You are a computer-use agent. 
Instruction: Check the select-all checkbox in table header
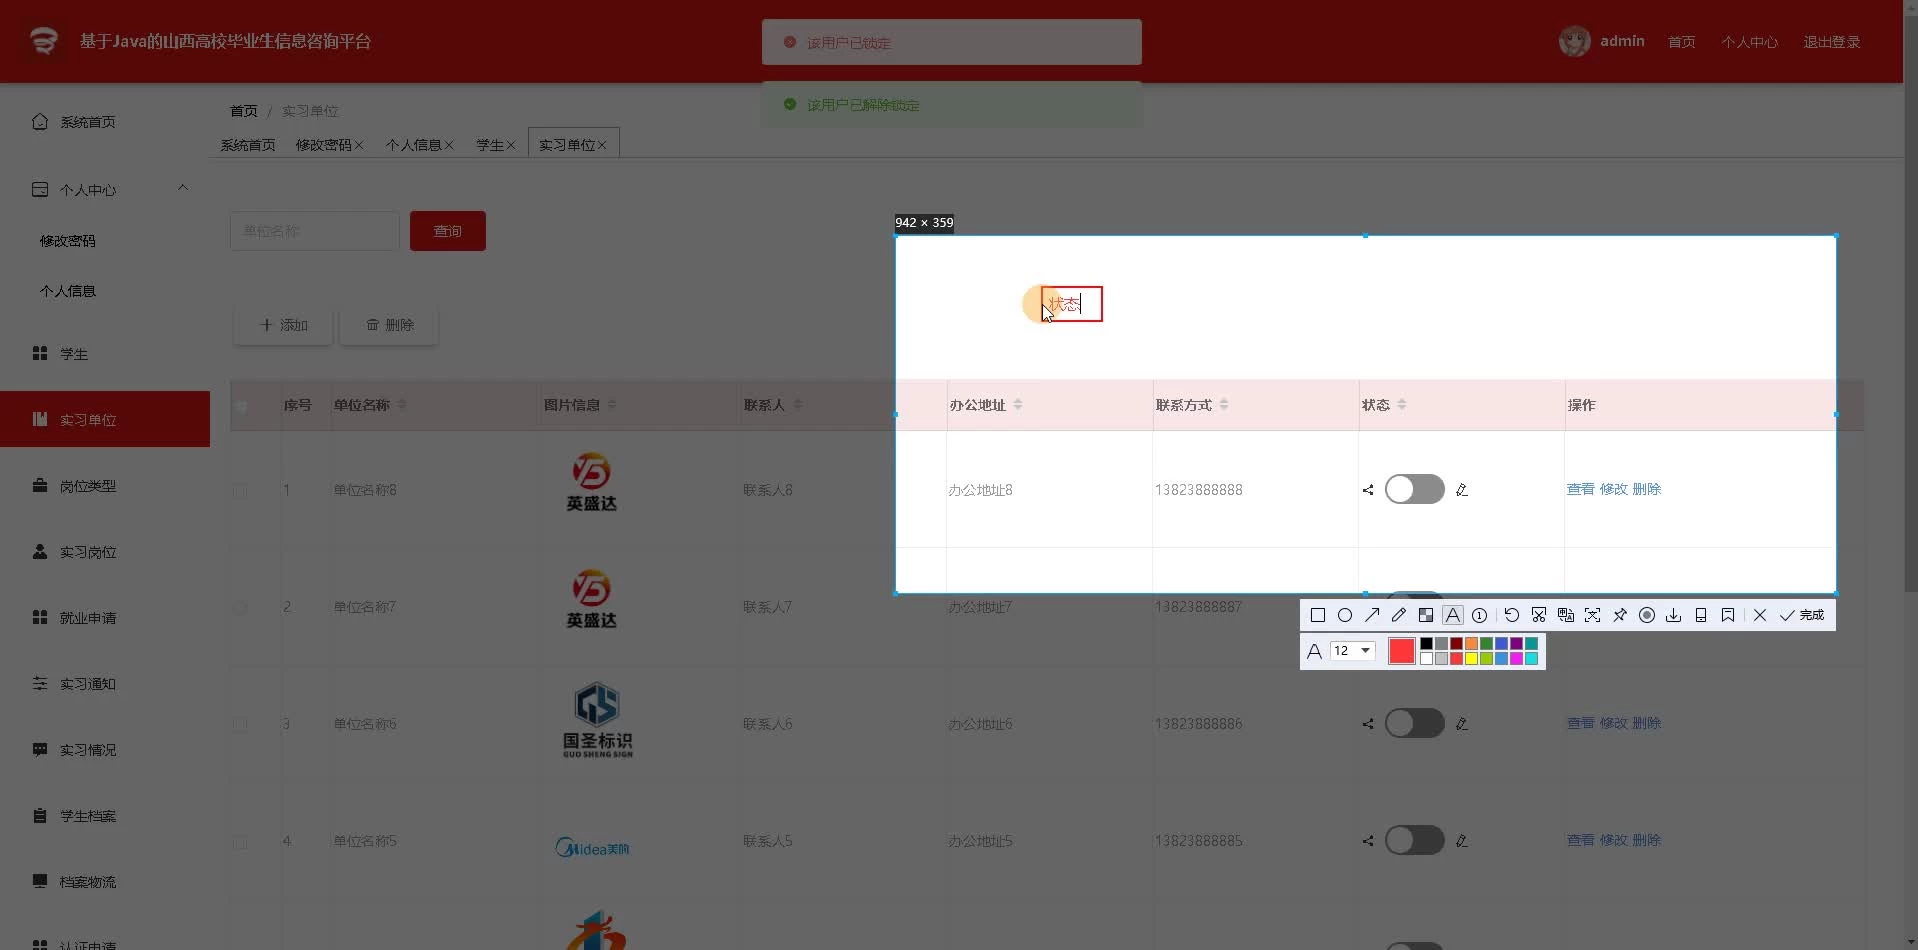coord(240,405)
